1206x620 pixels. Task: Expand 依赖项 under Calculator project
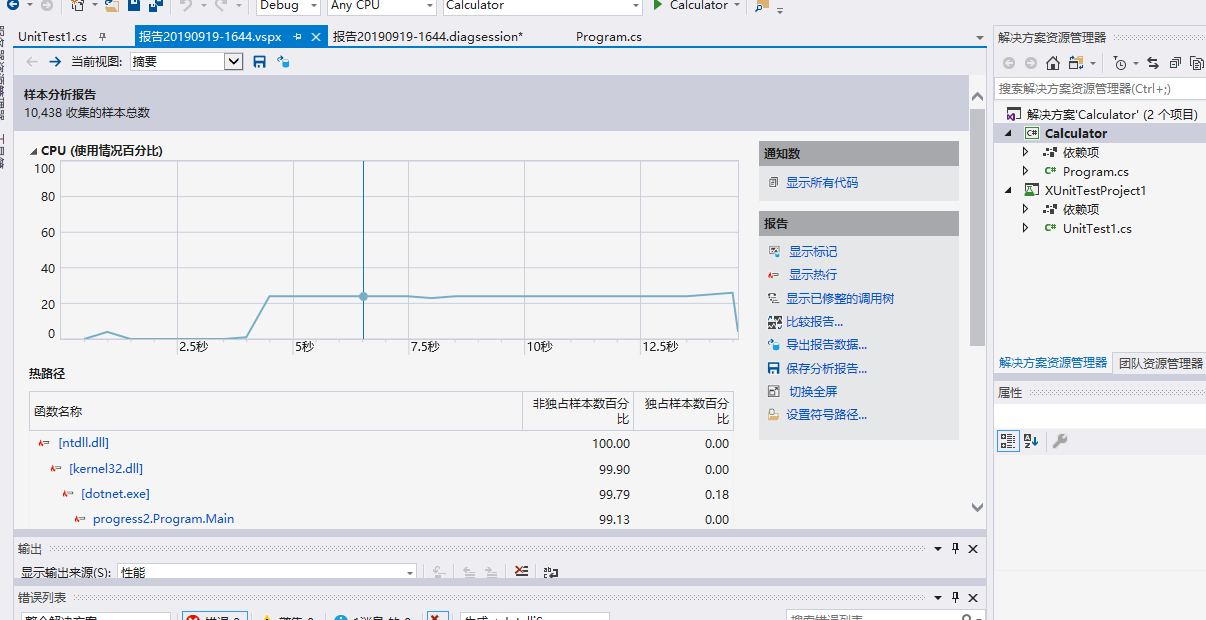click(1025, 152)
